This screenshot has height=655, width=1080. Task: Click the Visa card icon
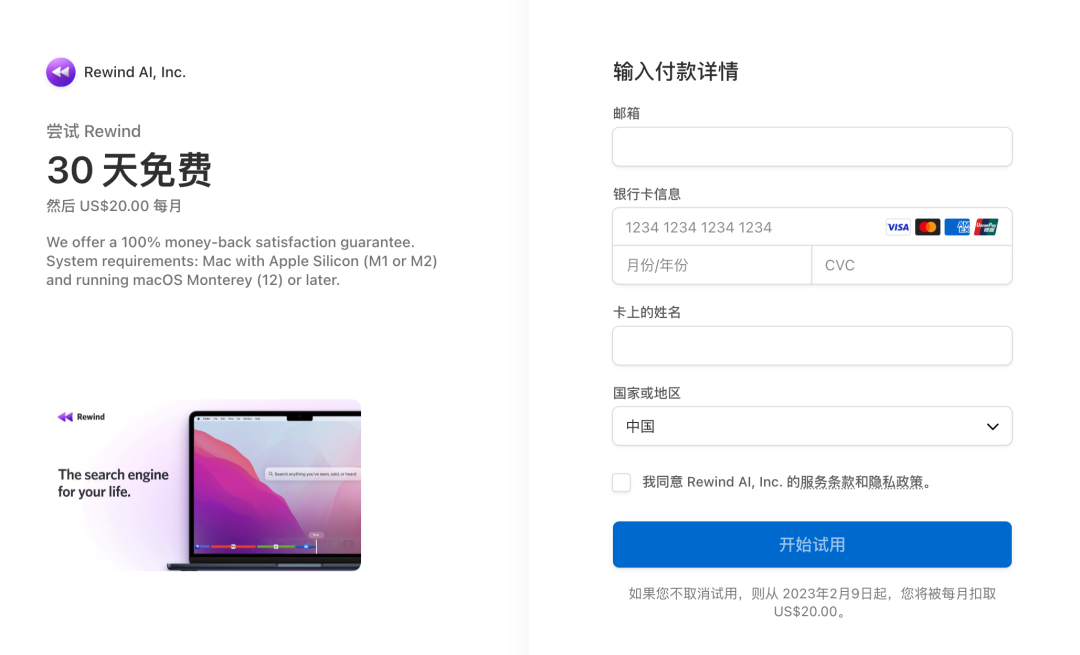click(x=897, y=227)
